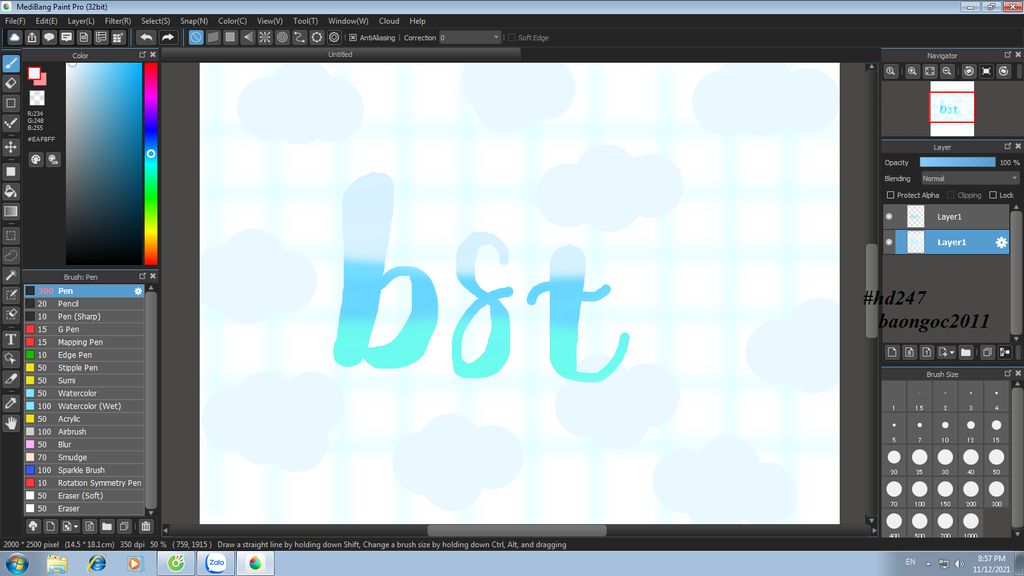Select the Airbrush brush
The image size is (1024, 576).
[x=84, y=432]
